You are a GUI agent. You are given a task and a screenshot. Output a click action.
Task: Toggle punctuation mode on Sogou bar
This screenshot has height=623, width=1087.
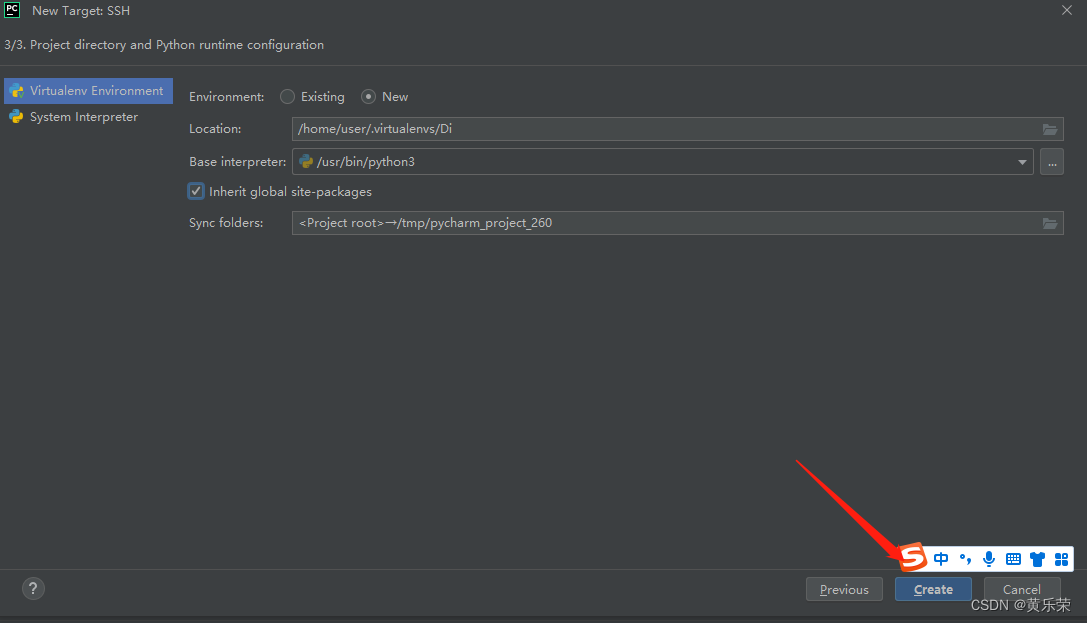click(964, 559)
